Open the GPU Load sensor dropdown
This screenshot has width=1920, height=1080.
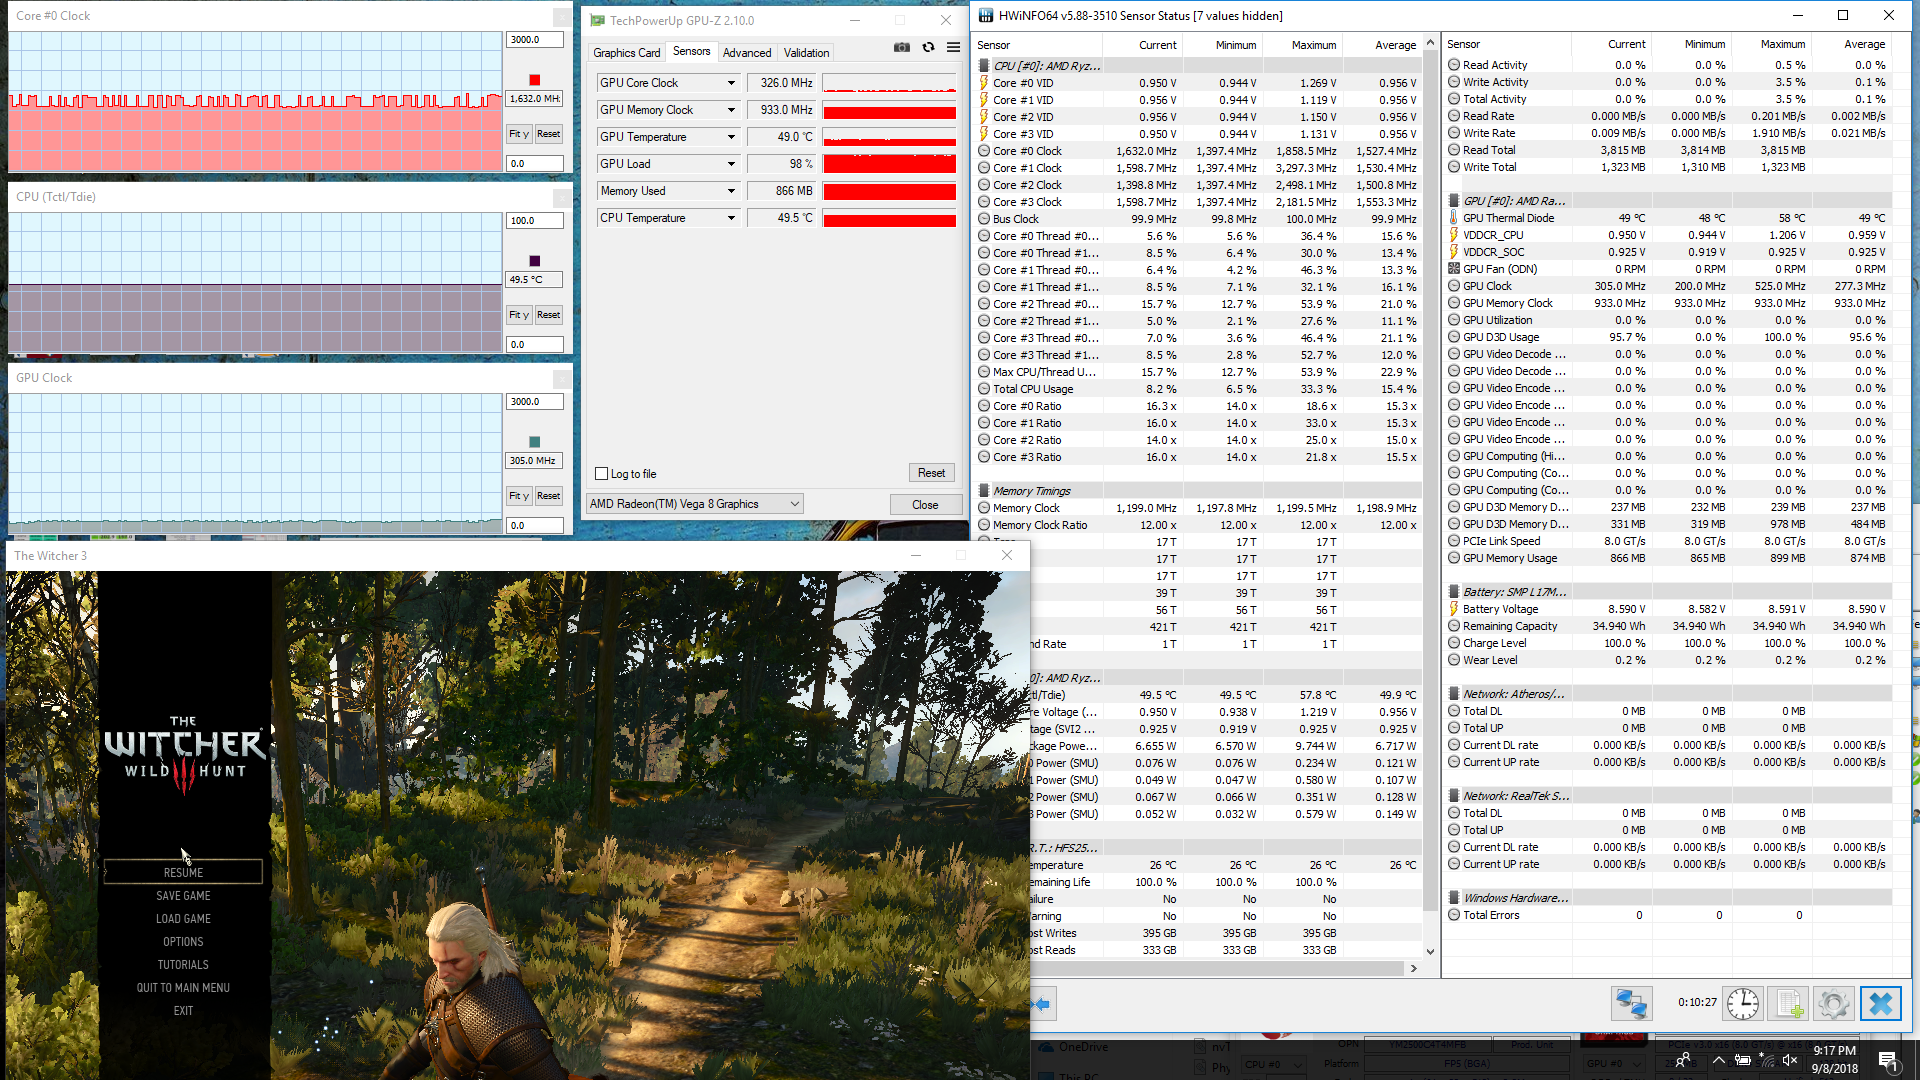click(731, 164)
